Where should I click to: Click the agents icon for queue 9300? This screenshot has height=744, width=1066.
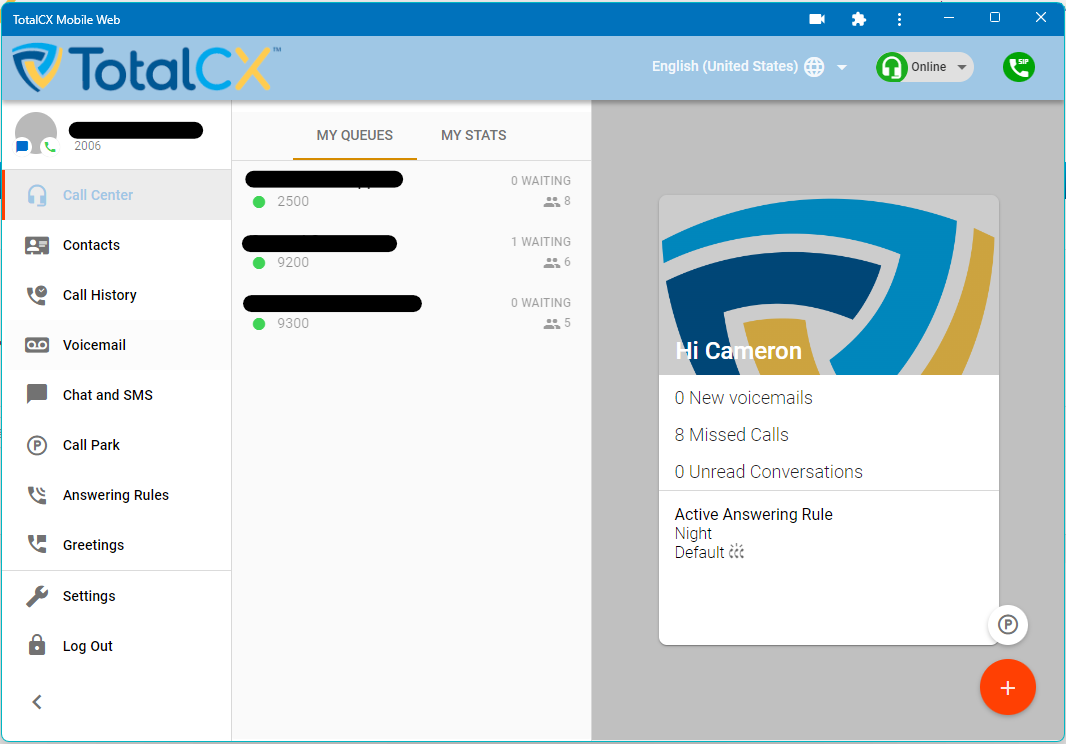(x=551, y=324)
